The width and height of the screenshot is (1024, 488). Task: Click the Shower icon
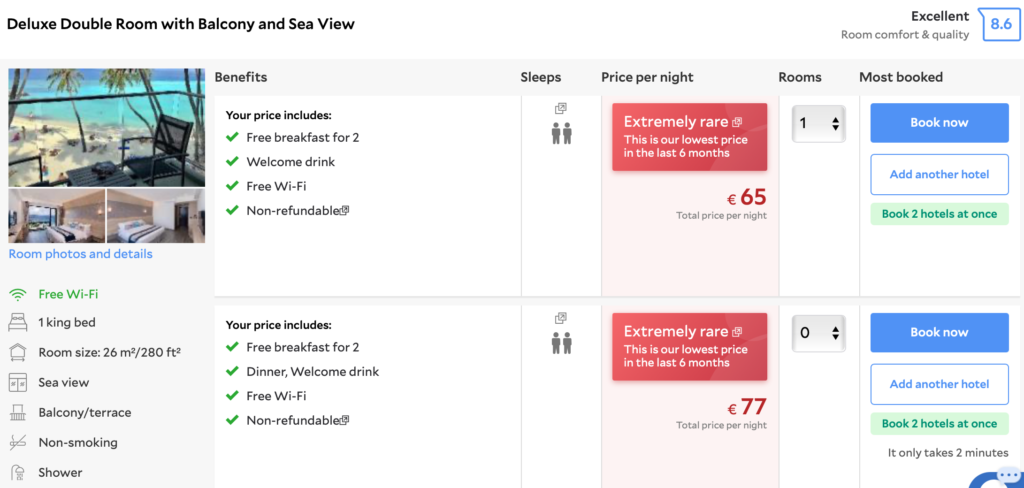coord(17,472)
